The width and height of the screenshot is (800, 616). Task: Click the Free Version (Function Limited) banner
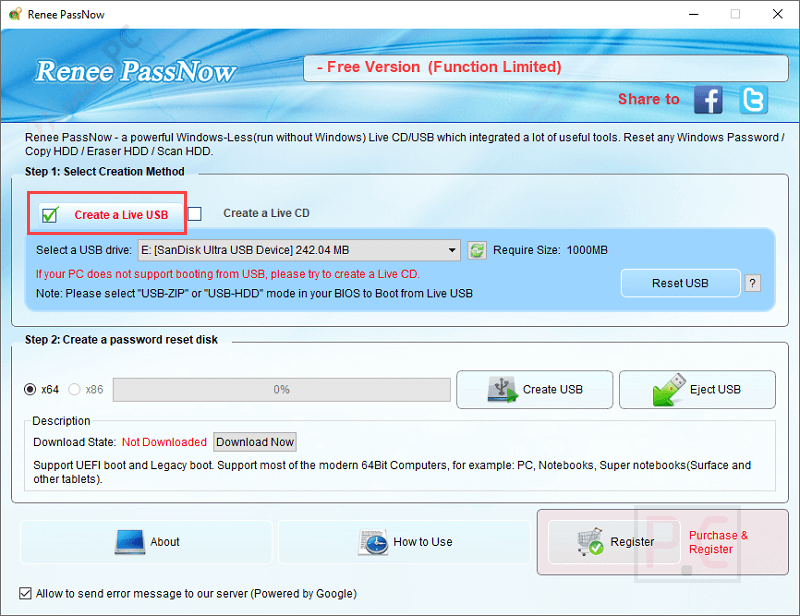pos(545,67)
